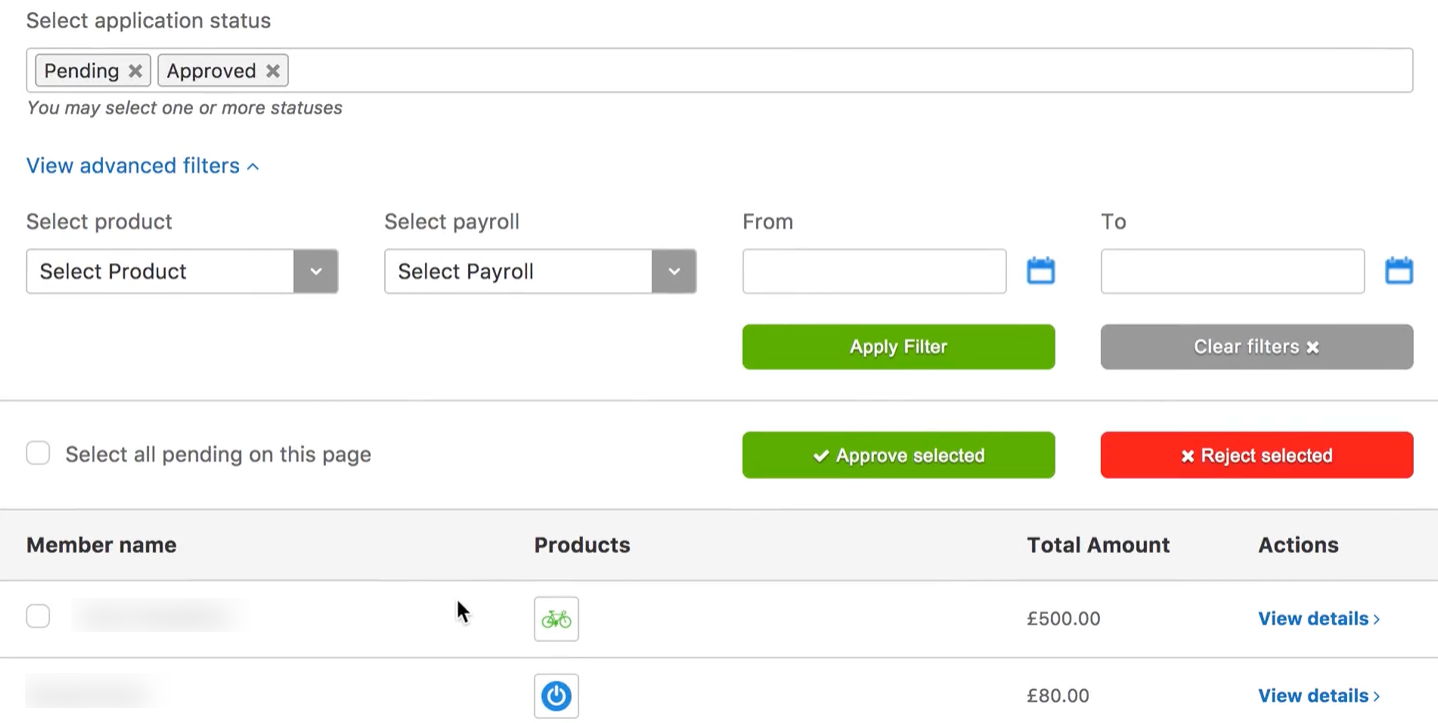
Task: Click into the From date field
Action: 874,272
